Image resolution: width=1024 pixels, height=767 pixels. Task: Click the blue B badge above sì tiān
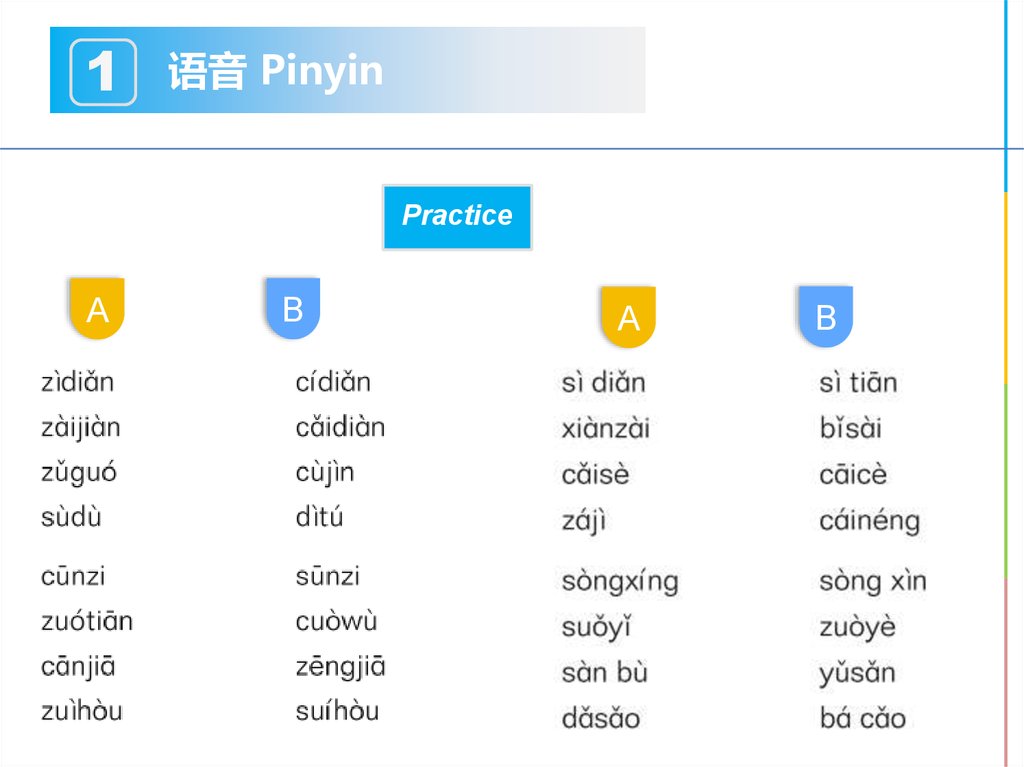coord(825,317)
